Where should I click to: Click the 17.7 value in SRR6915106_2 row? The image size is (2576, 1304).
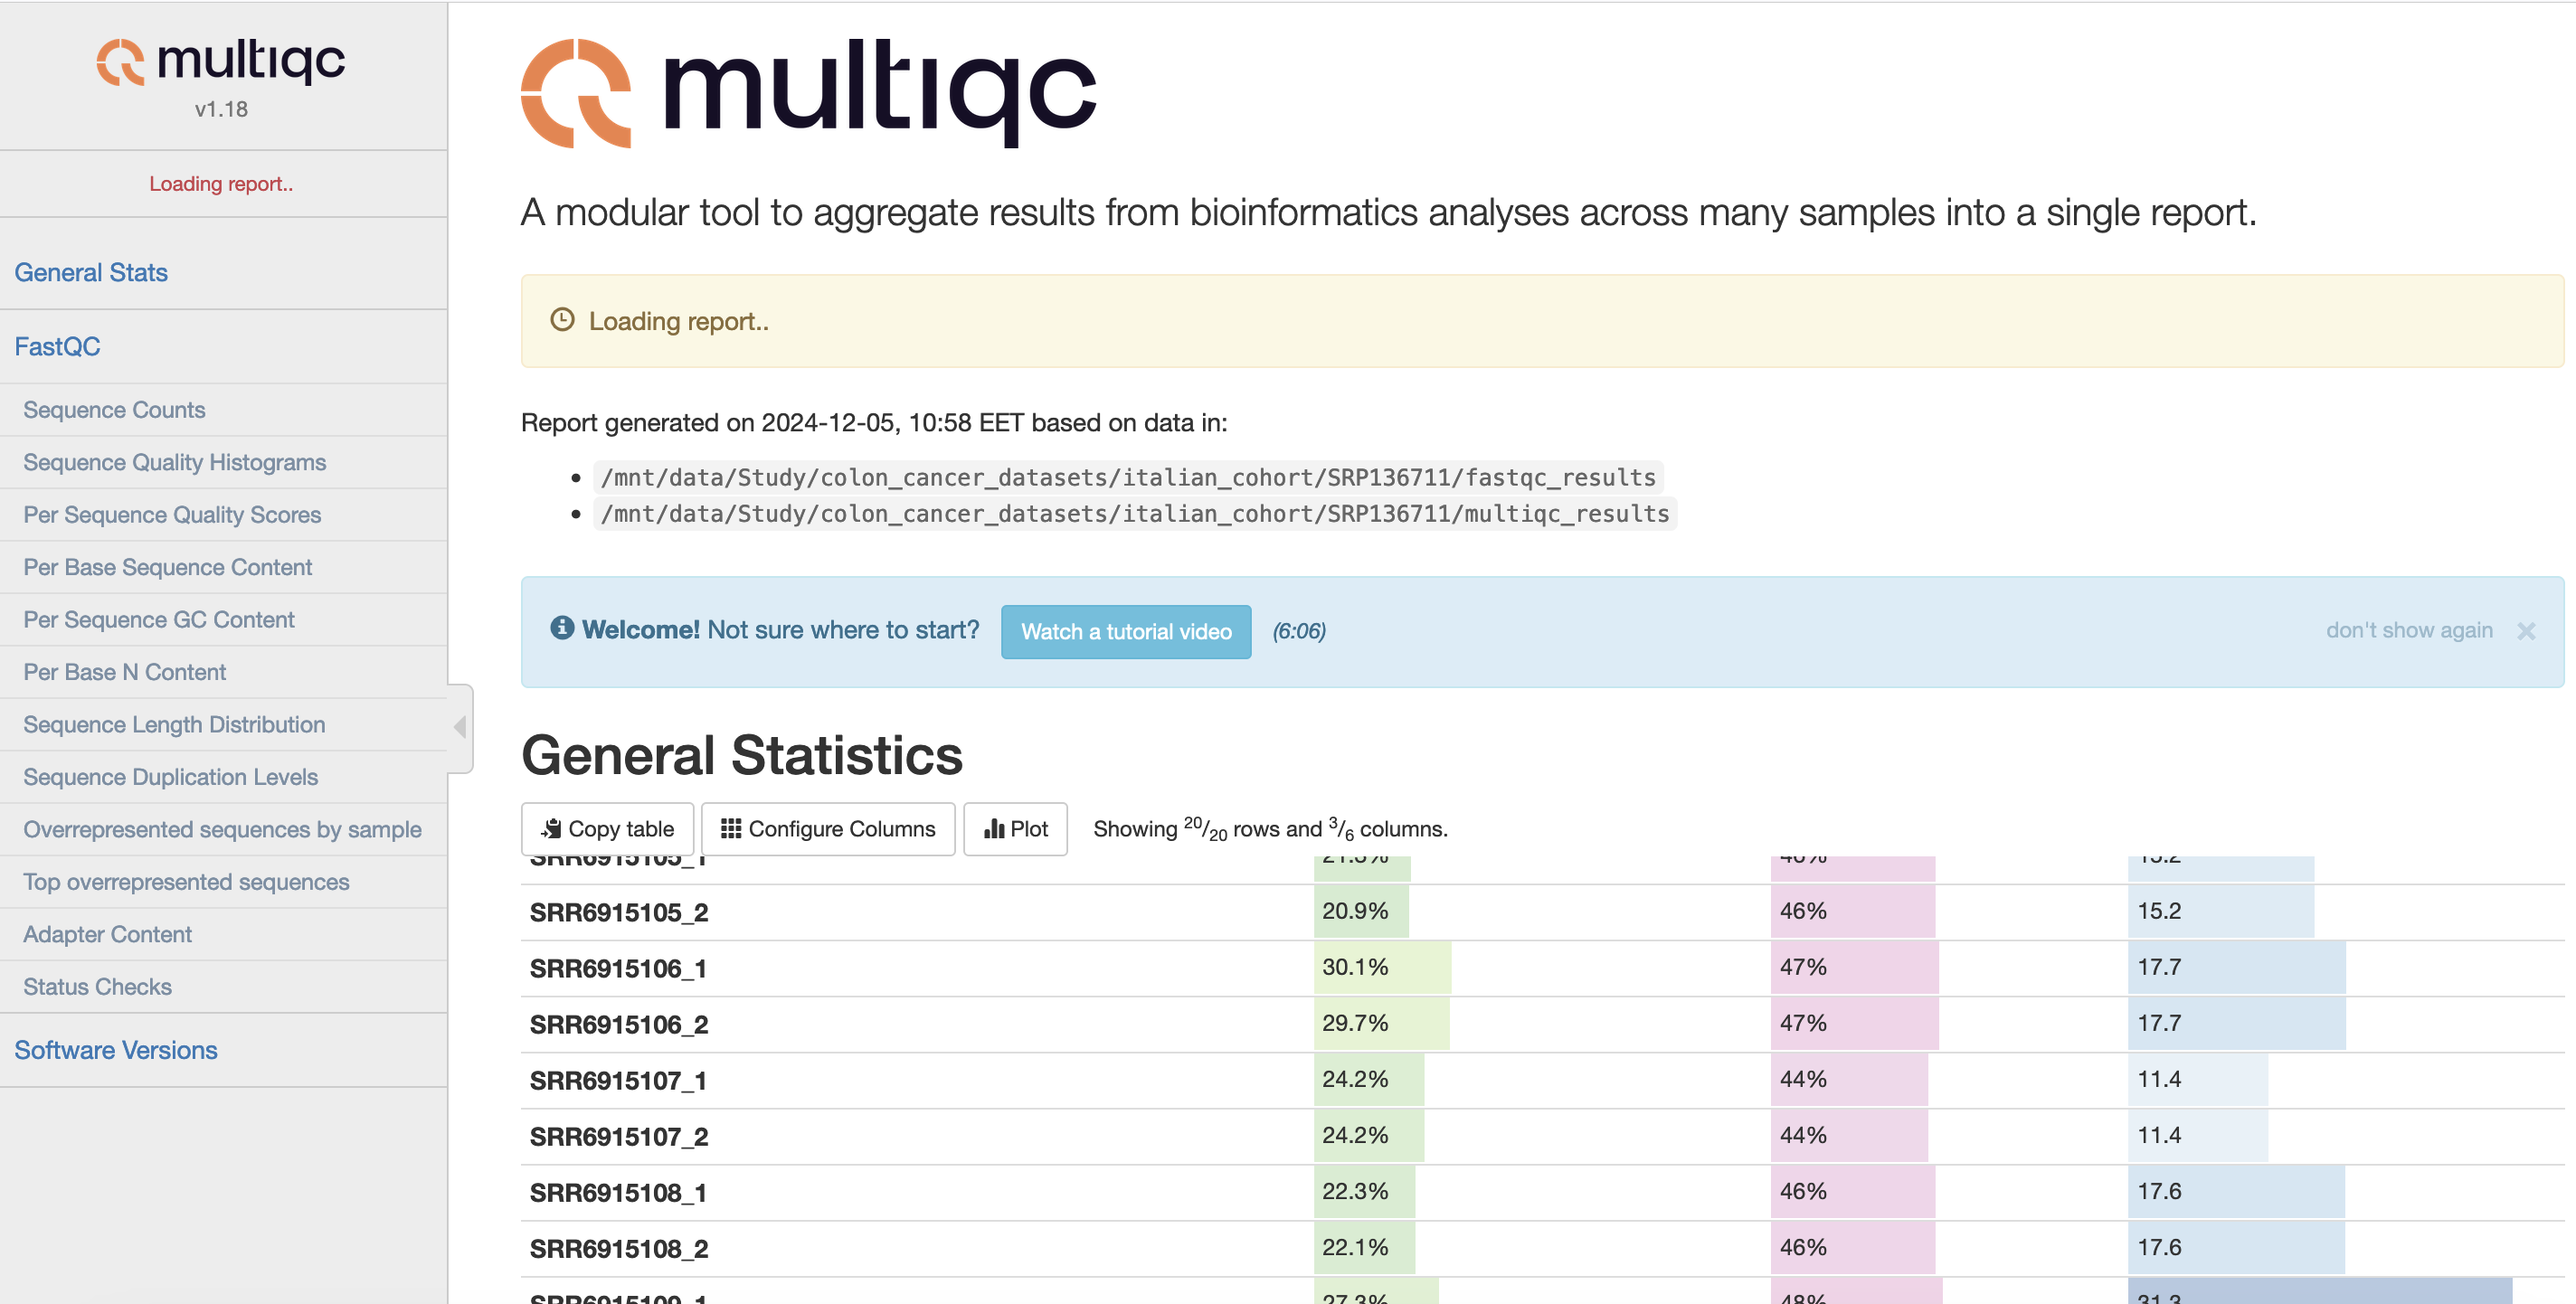tap(2159, 1023)
